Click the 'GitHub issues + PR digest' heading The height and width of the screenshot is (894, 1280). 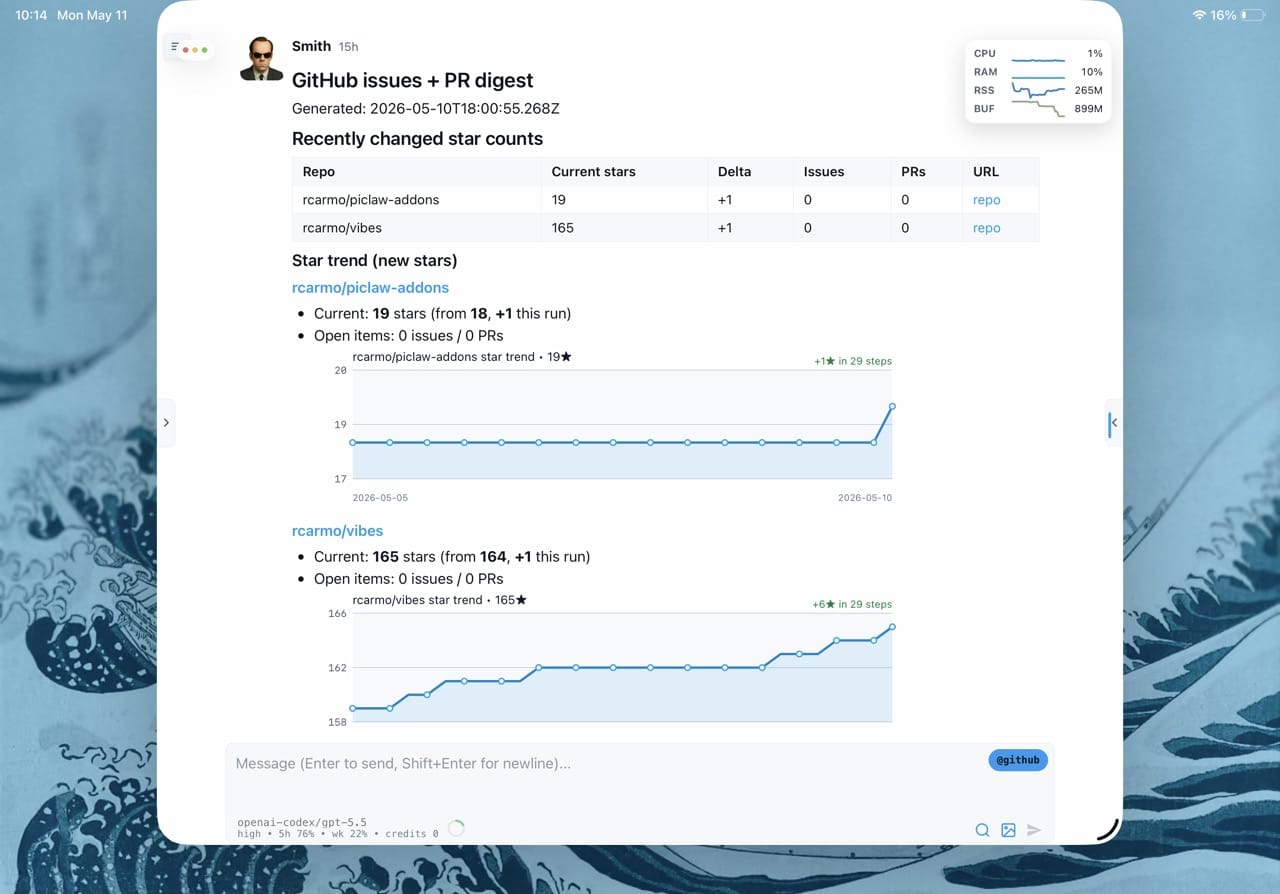tap(412, 80)
